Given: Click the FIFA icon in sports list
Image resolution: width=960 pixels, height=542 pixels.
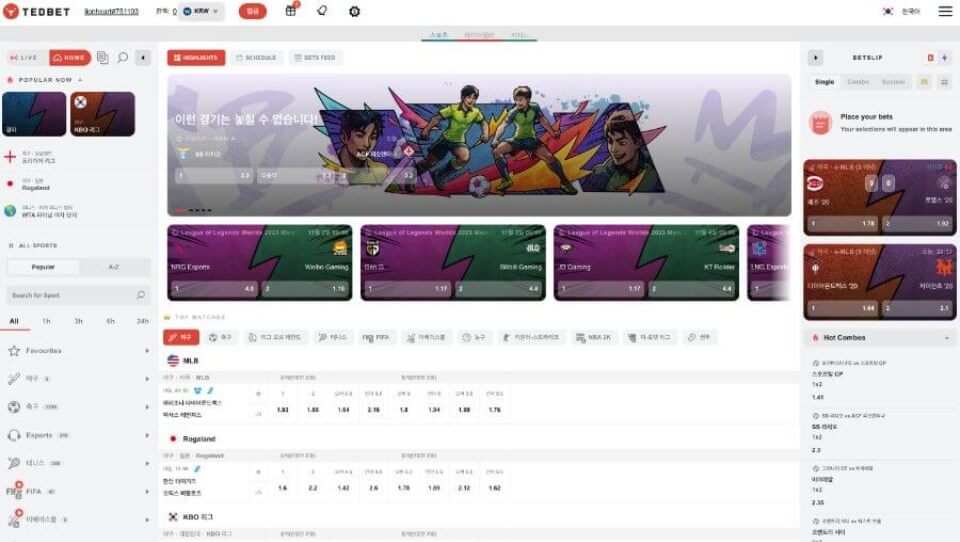Looking at the screenshot, I should [14, 491].
